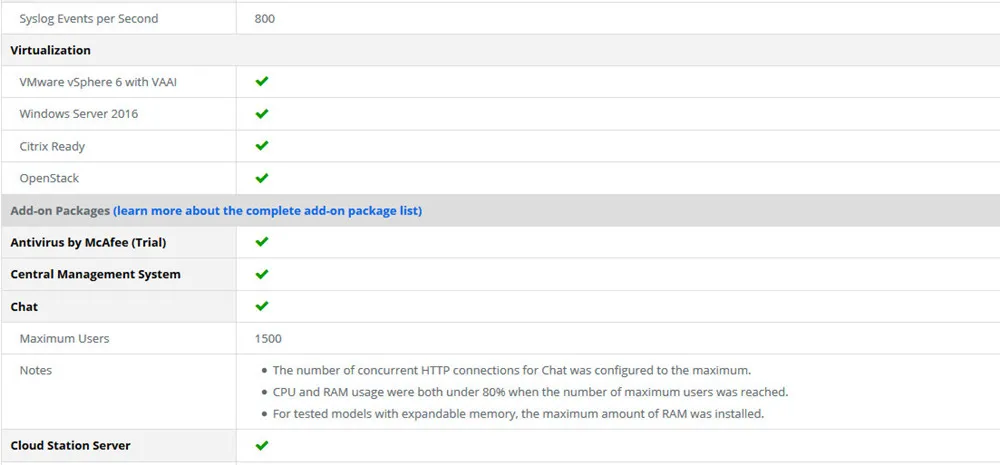This screenshot has width=1000, height=465.
Task: Click the Syslog value 800
Action: click(x=265, y=18)
